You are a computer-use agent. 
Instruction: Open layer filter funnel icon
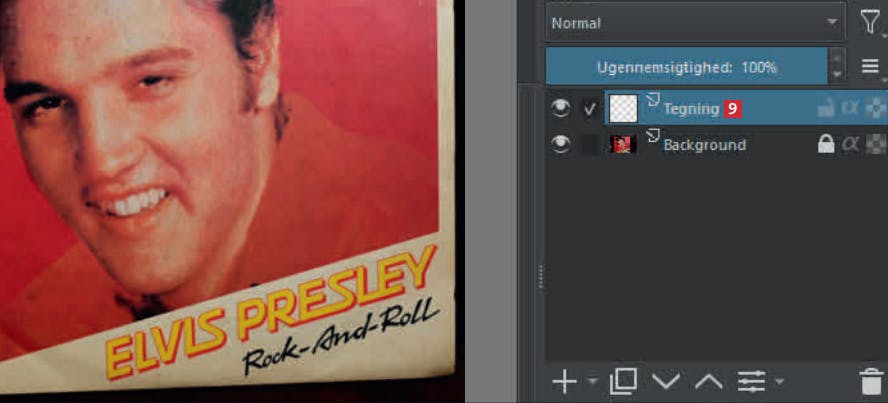point(870,23)
